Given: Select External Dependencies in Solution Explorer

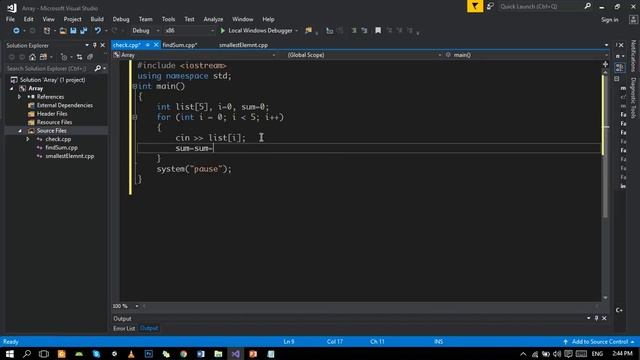Looking at the screenshot, I should (x=64, y=105).
